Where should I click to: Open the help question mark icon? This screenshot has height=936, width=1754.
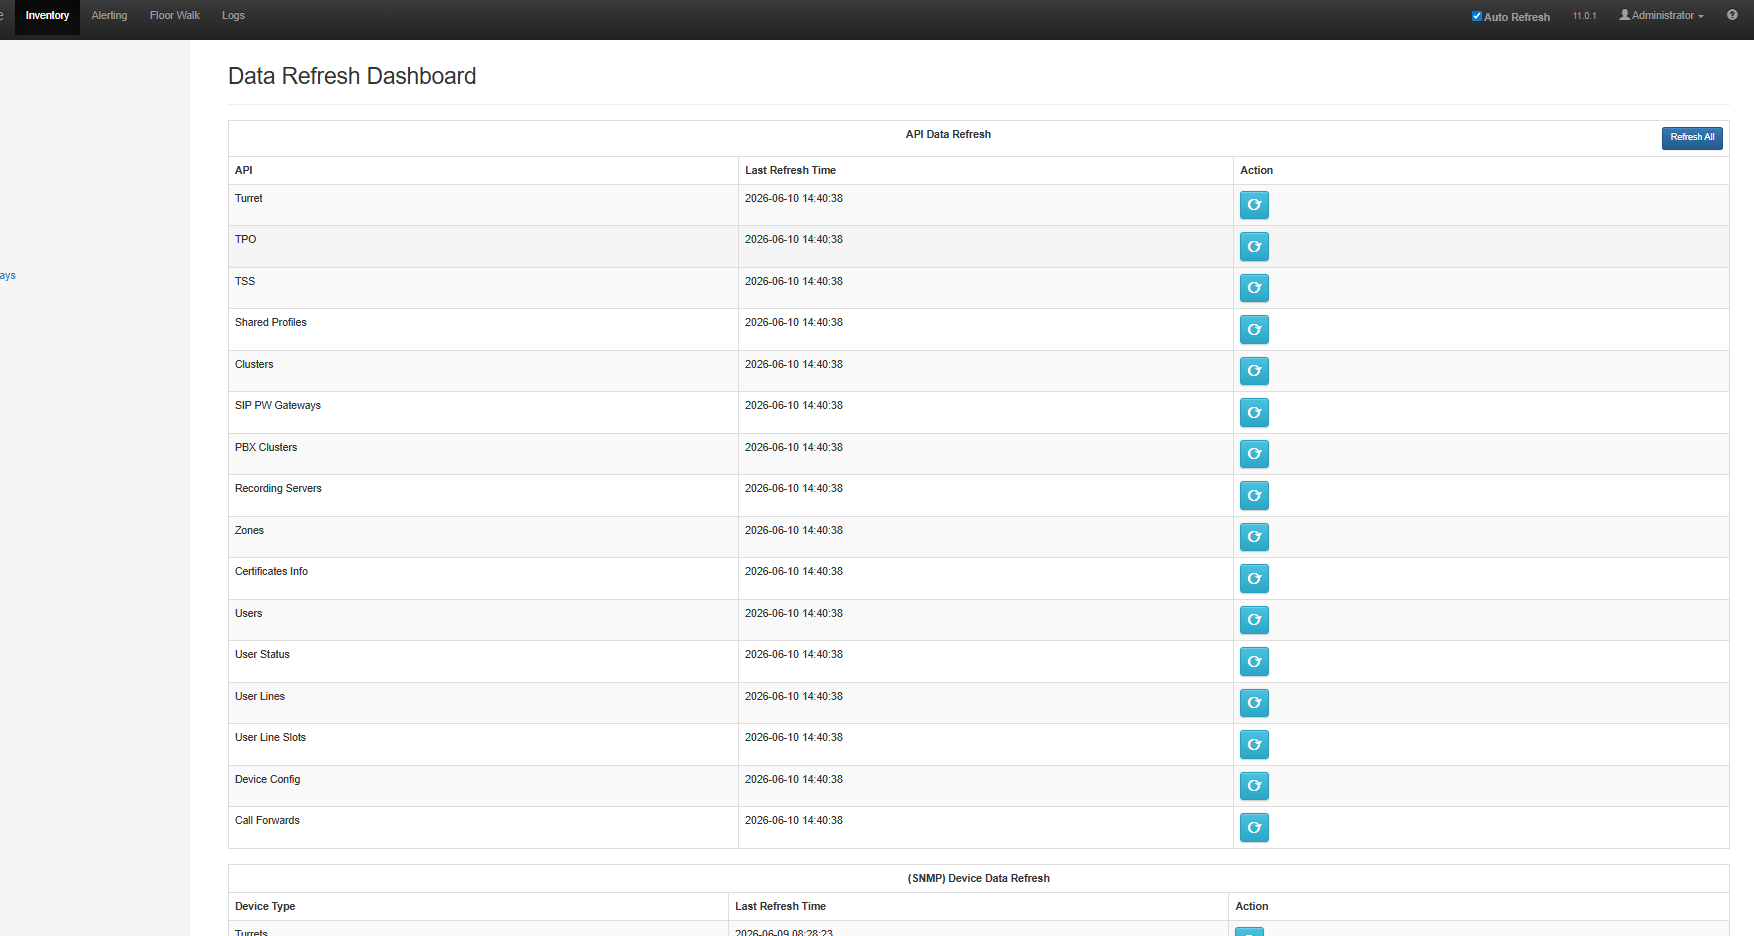point(1732,15)
